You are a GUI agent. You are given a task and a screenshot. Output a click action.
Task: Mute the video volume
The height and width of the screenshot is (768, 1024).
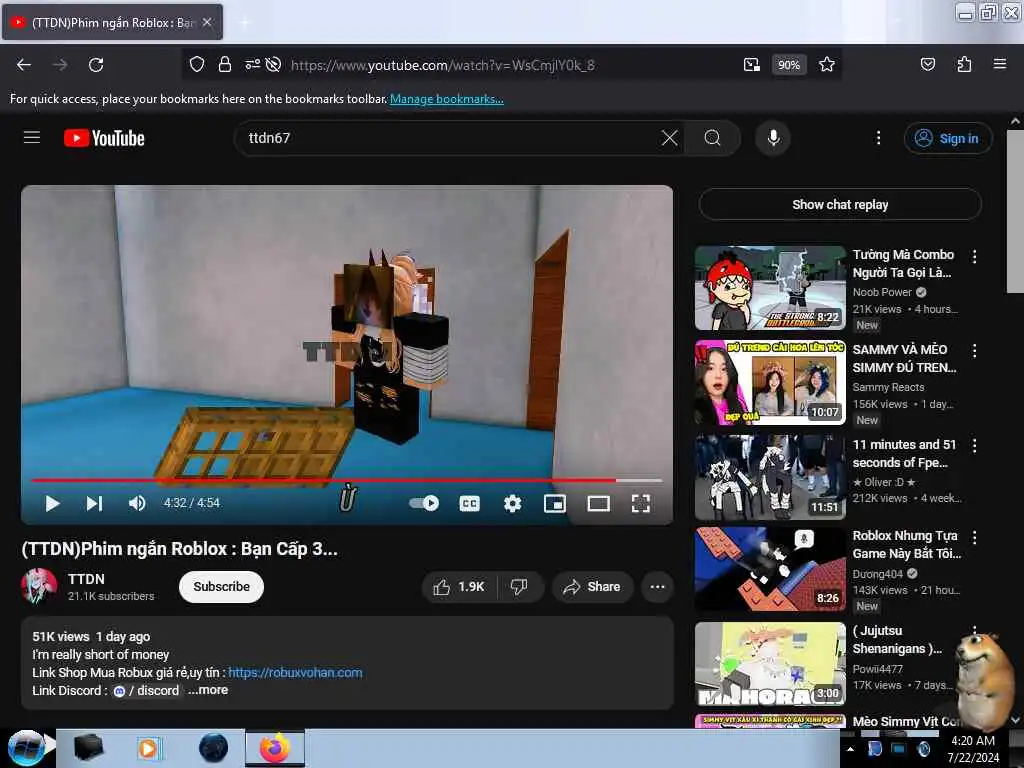click(136, 503)
